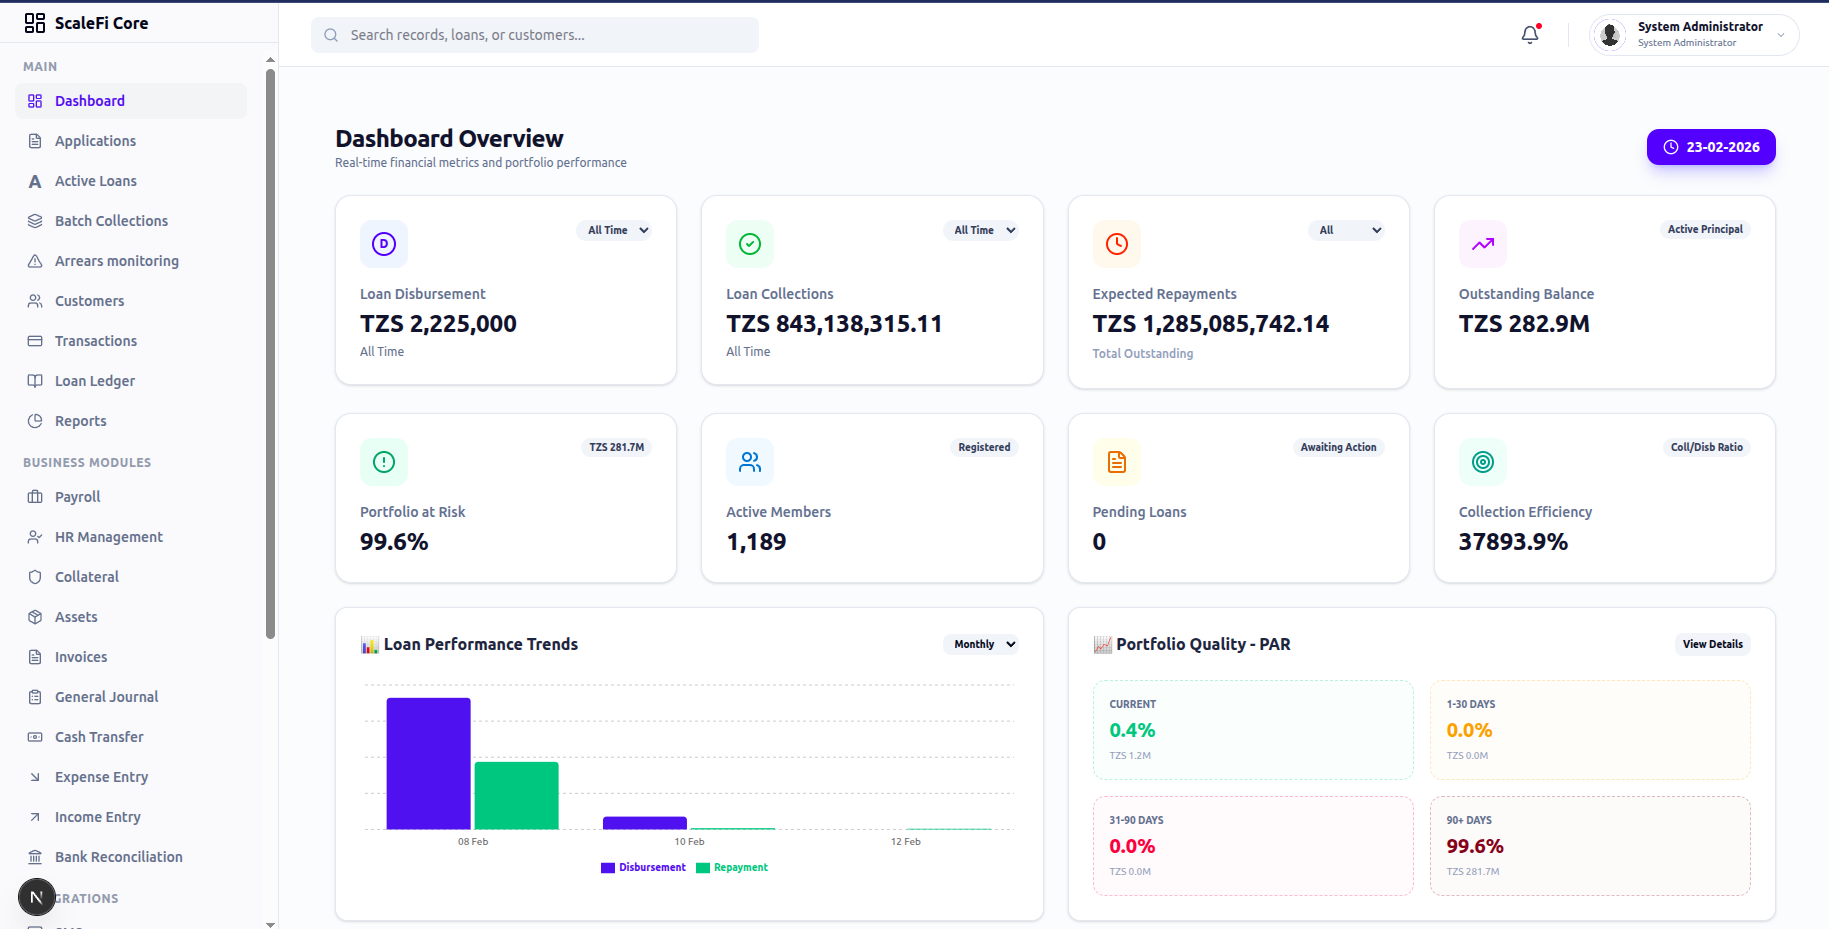This screenshot has width=1829, height=929.
Task: Go to Batch Collections page
Action: pyautogui.click(x=111, y=221)
